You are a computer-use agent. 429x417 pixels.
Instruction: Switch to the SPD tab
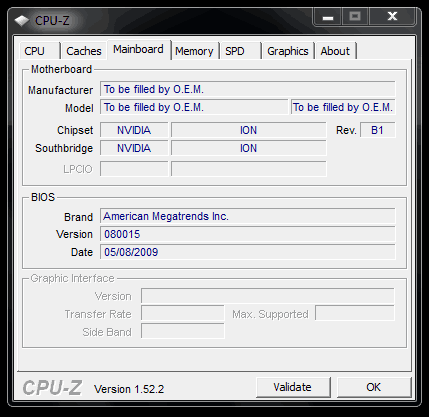tap(240, 51)
